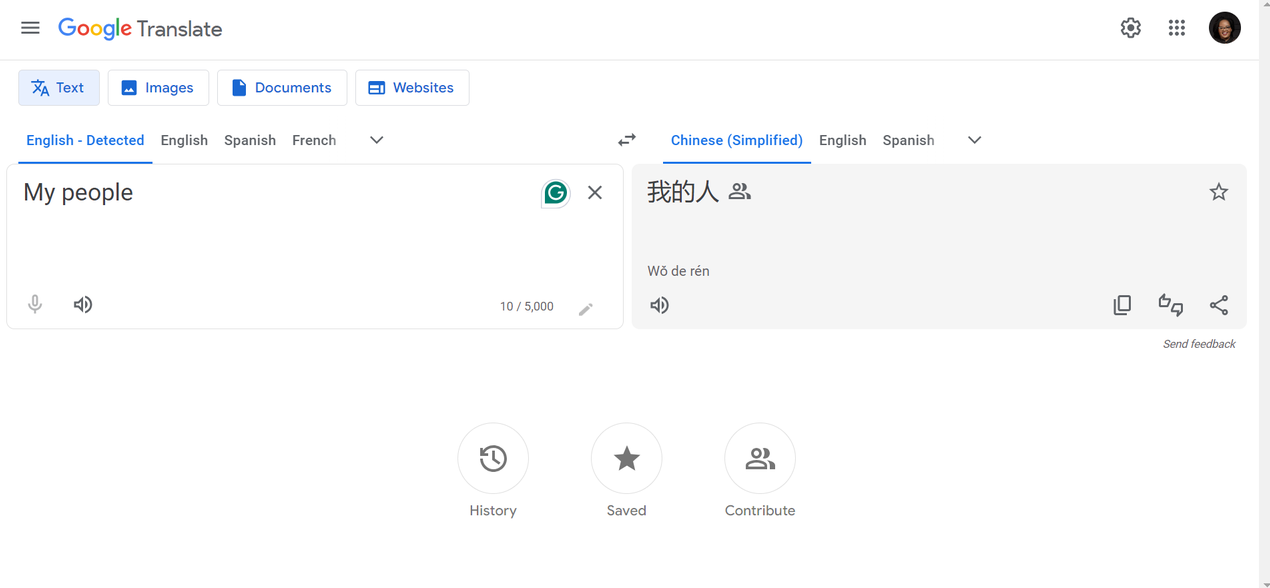Click the page's vertical scrollbar
The width and height of the screenshot is (1270, 588).
[1264, 294]
